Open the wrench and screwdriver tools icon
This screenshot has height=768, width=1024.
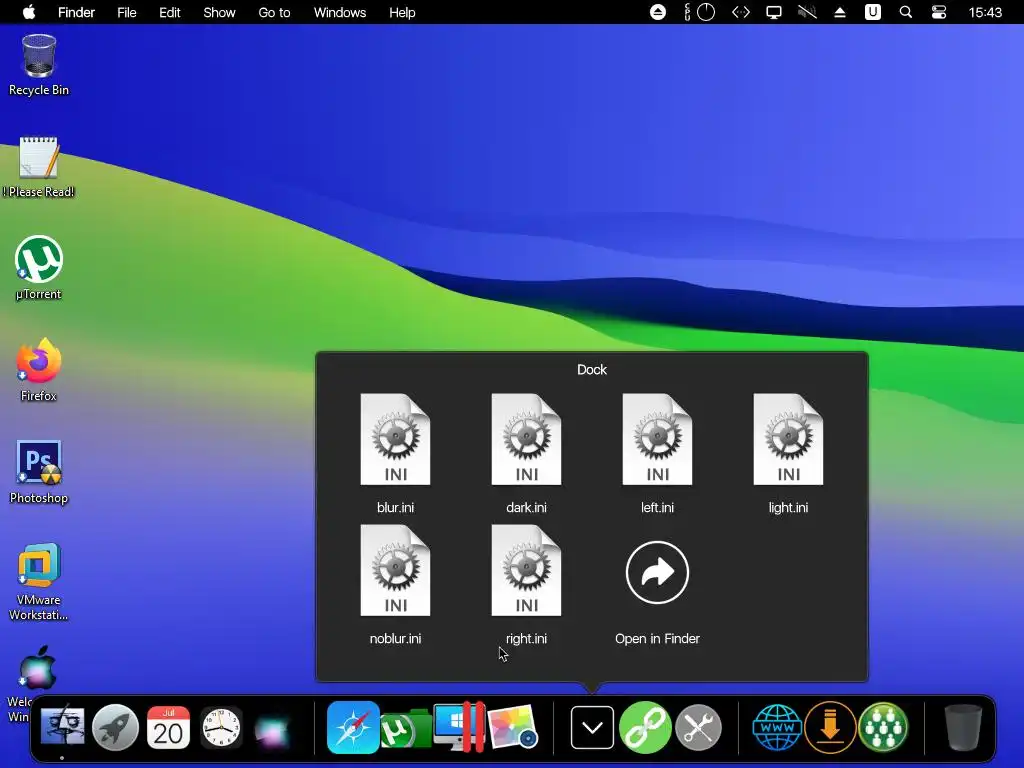[x=698, y=727]
